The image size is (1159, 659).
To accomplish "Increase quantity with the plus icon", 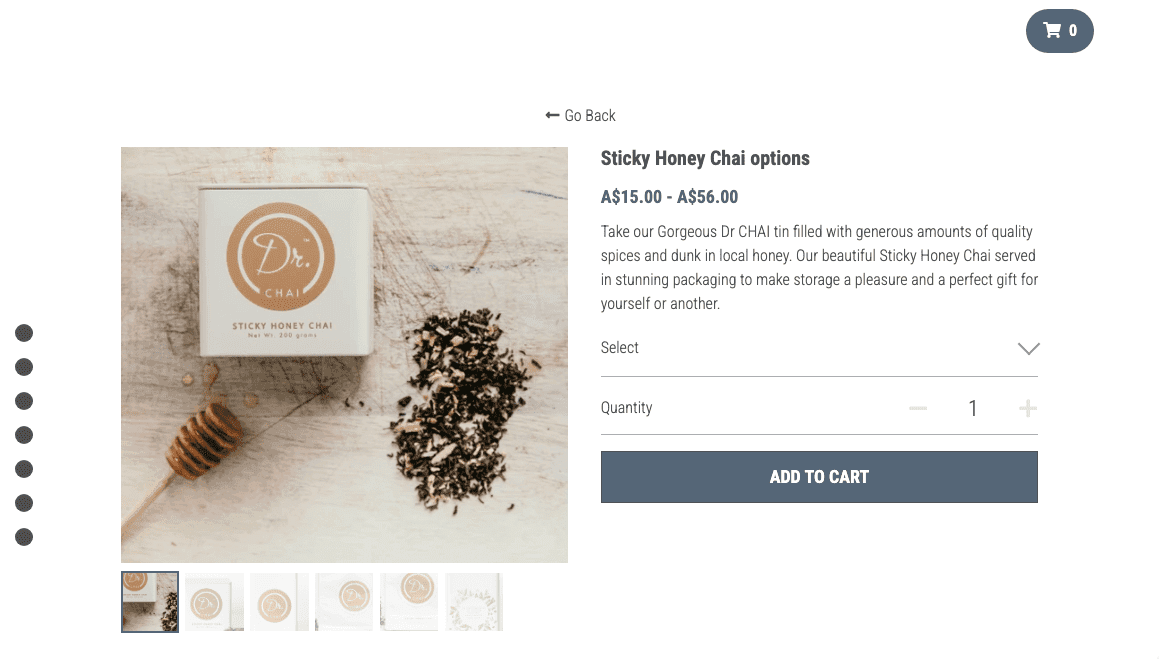I will tap(1027, 409).
